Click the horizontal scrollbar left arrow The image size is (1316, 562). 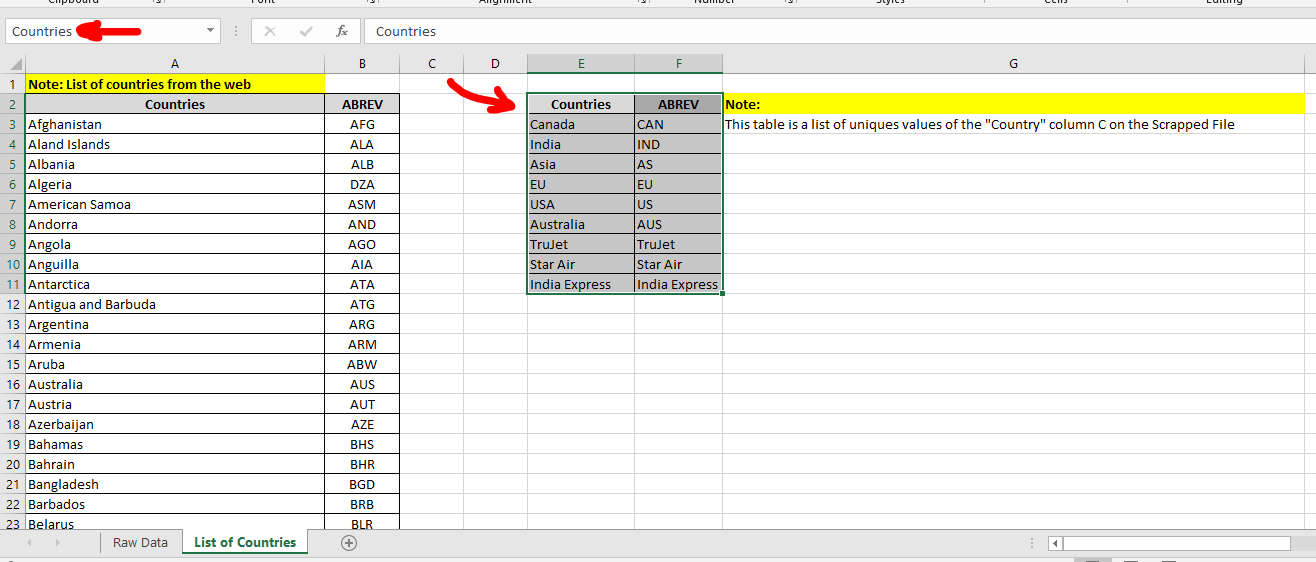(x=1055, y=543)
